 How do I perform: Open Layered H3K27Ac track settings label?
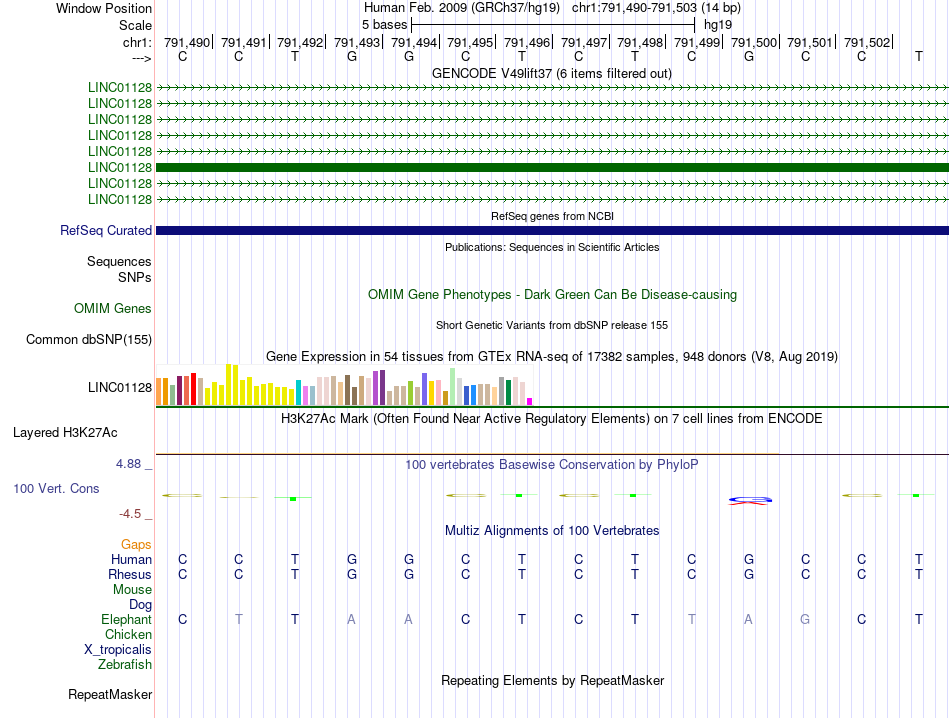[x=65, y=433]
